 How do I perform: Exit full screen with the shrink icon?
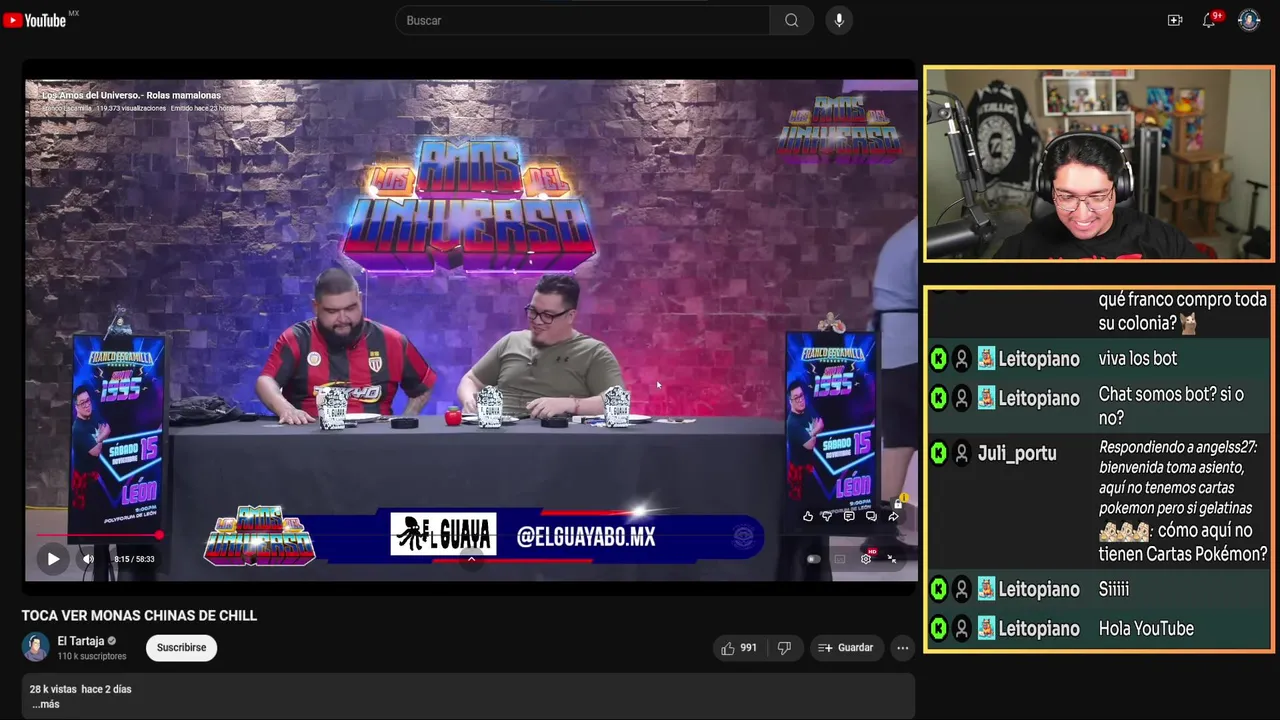(x=892, y=559)
